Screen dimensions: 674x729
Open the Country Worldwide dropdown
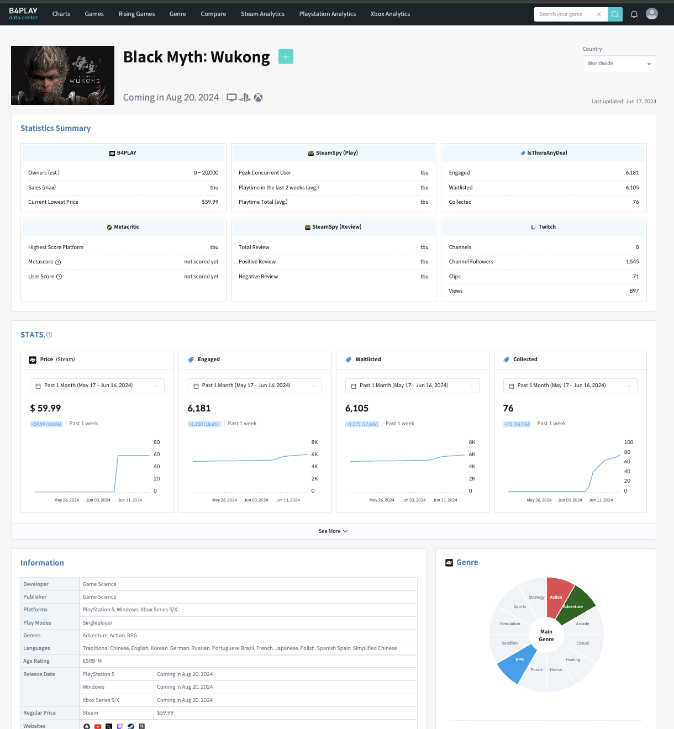[619, 64]
